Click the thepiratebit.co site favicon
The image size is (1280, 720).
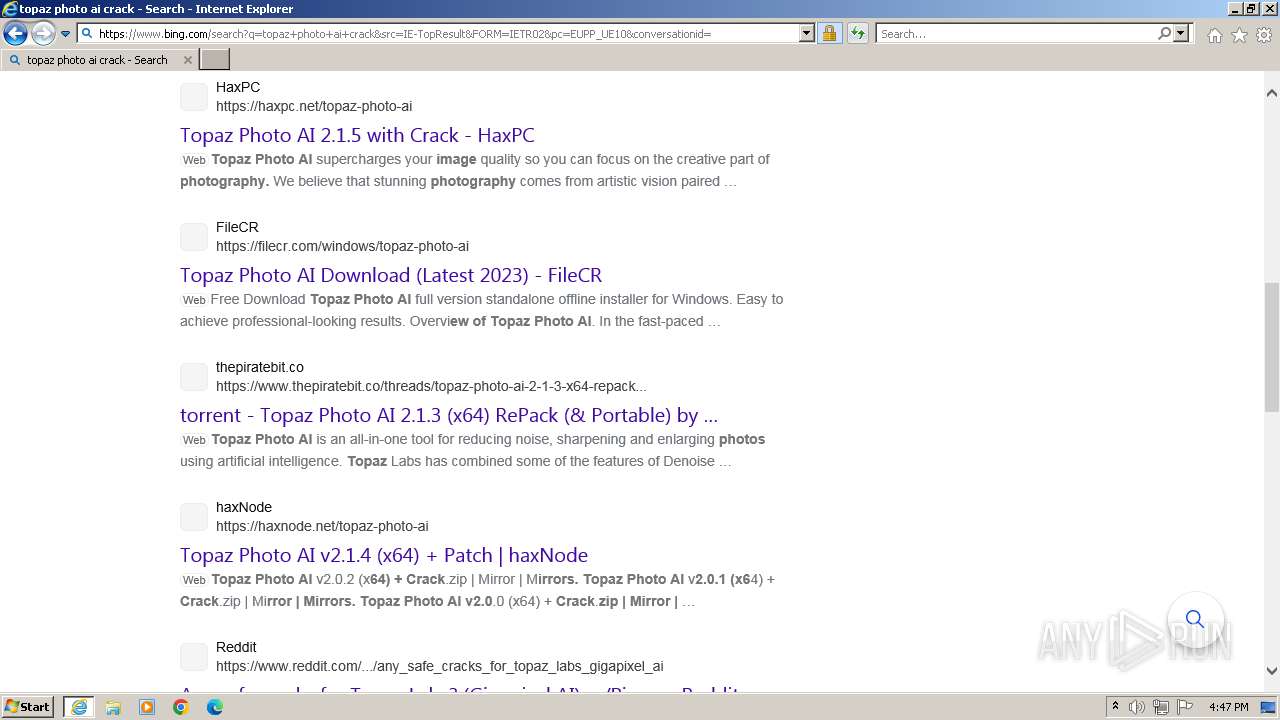[x=194, y=377]
